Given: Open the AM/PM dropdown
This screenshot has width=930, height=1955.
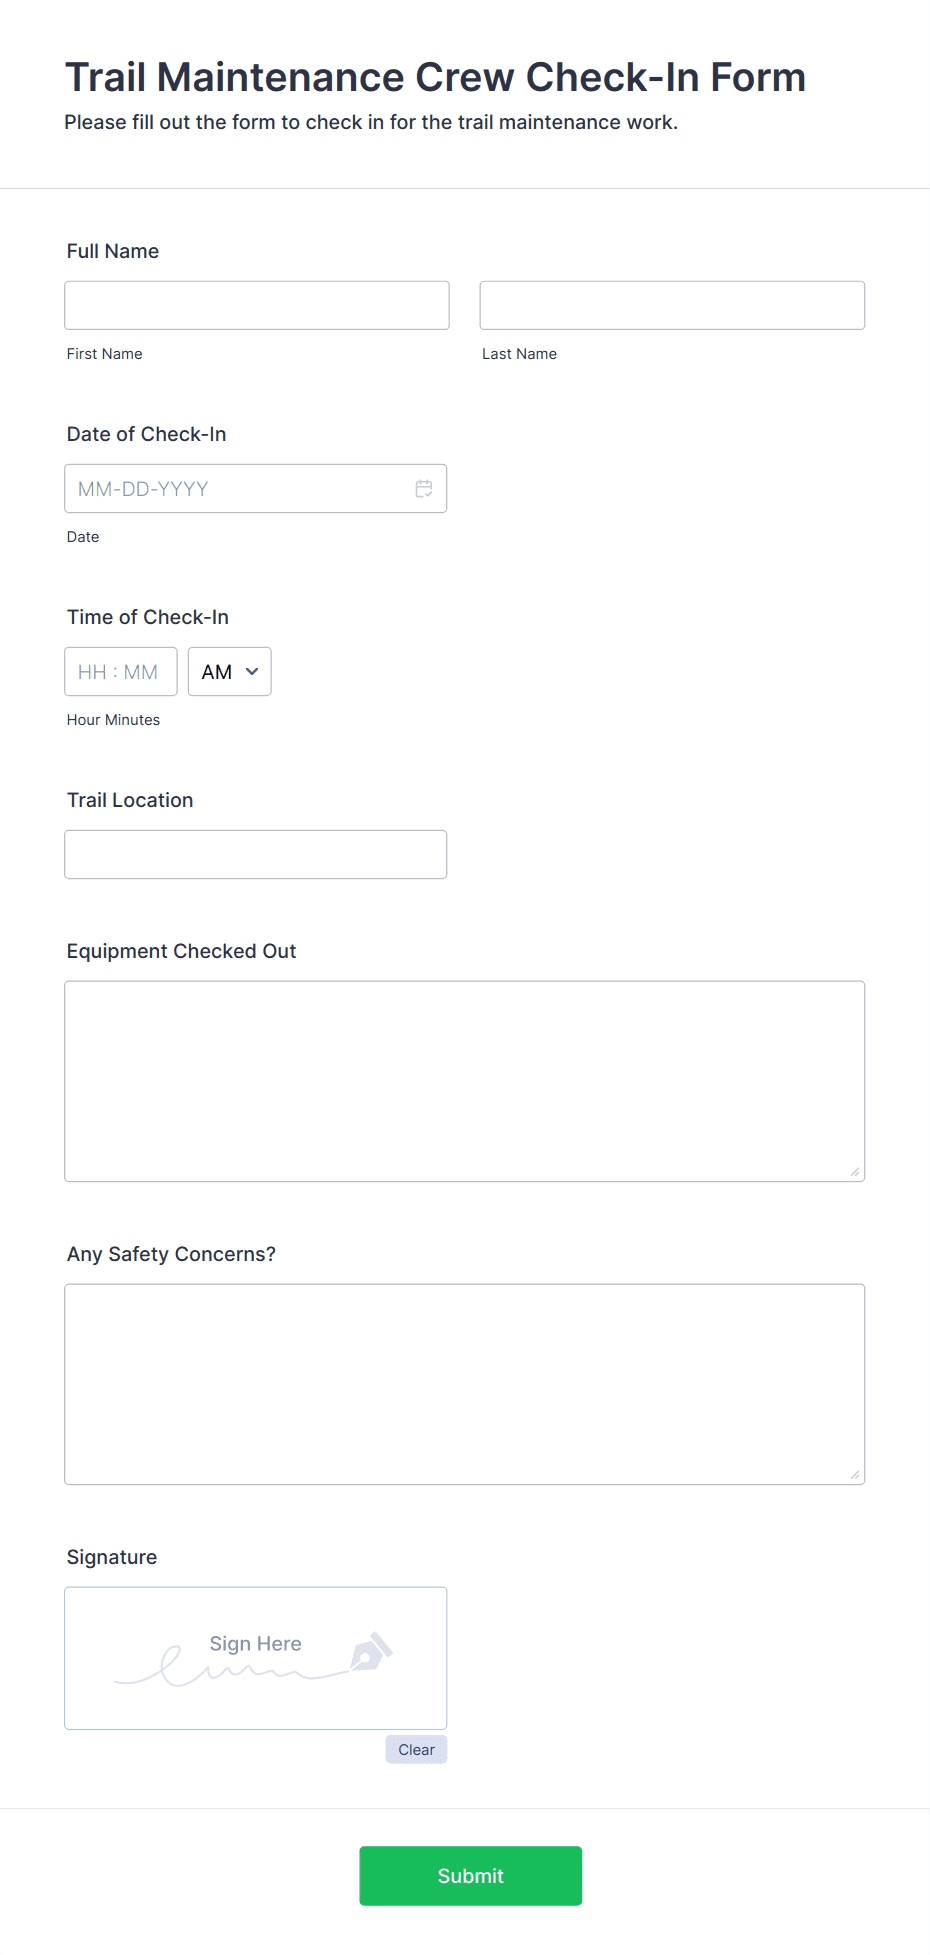Looking at the screenshot, I should 230,672.
